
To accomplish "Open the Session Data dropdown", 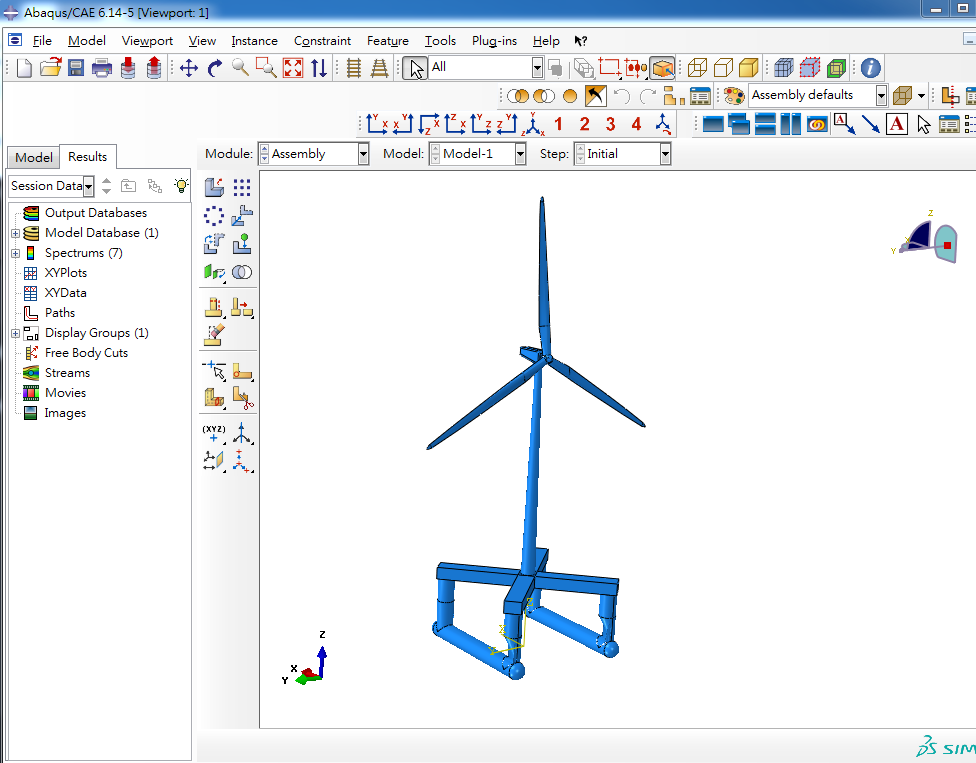I will click(x=88, y=186).
